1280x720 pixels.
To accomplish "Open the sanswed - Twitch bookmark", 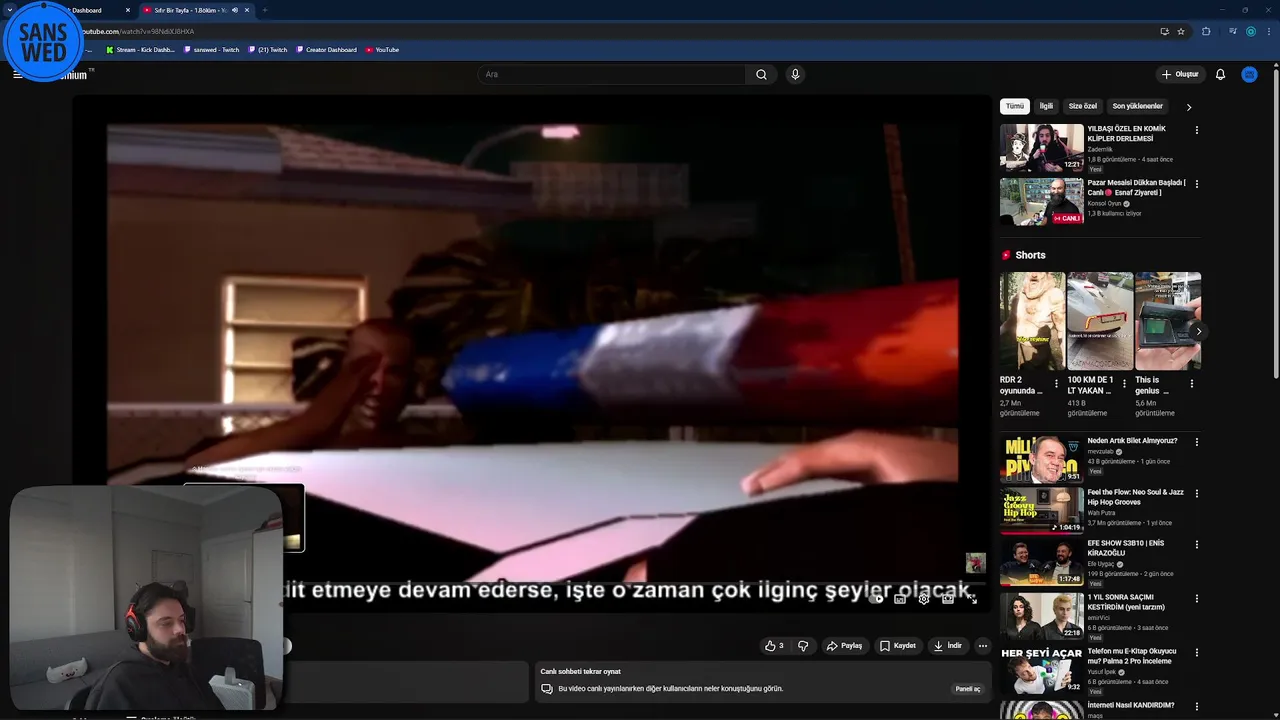I will 212,50.
